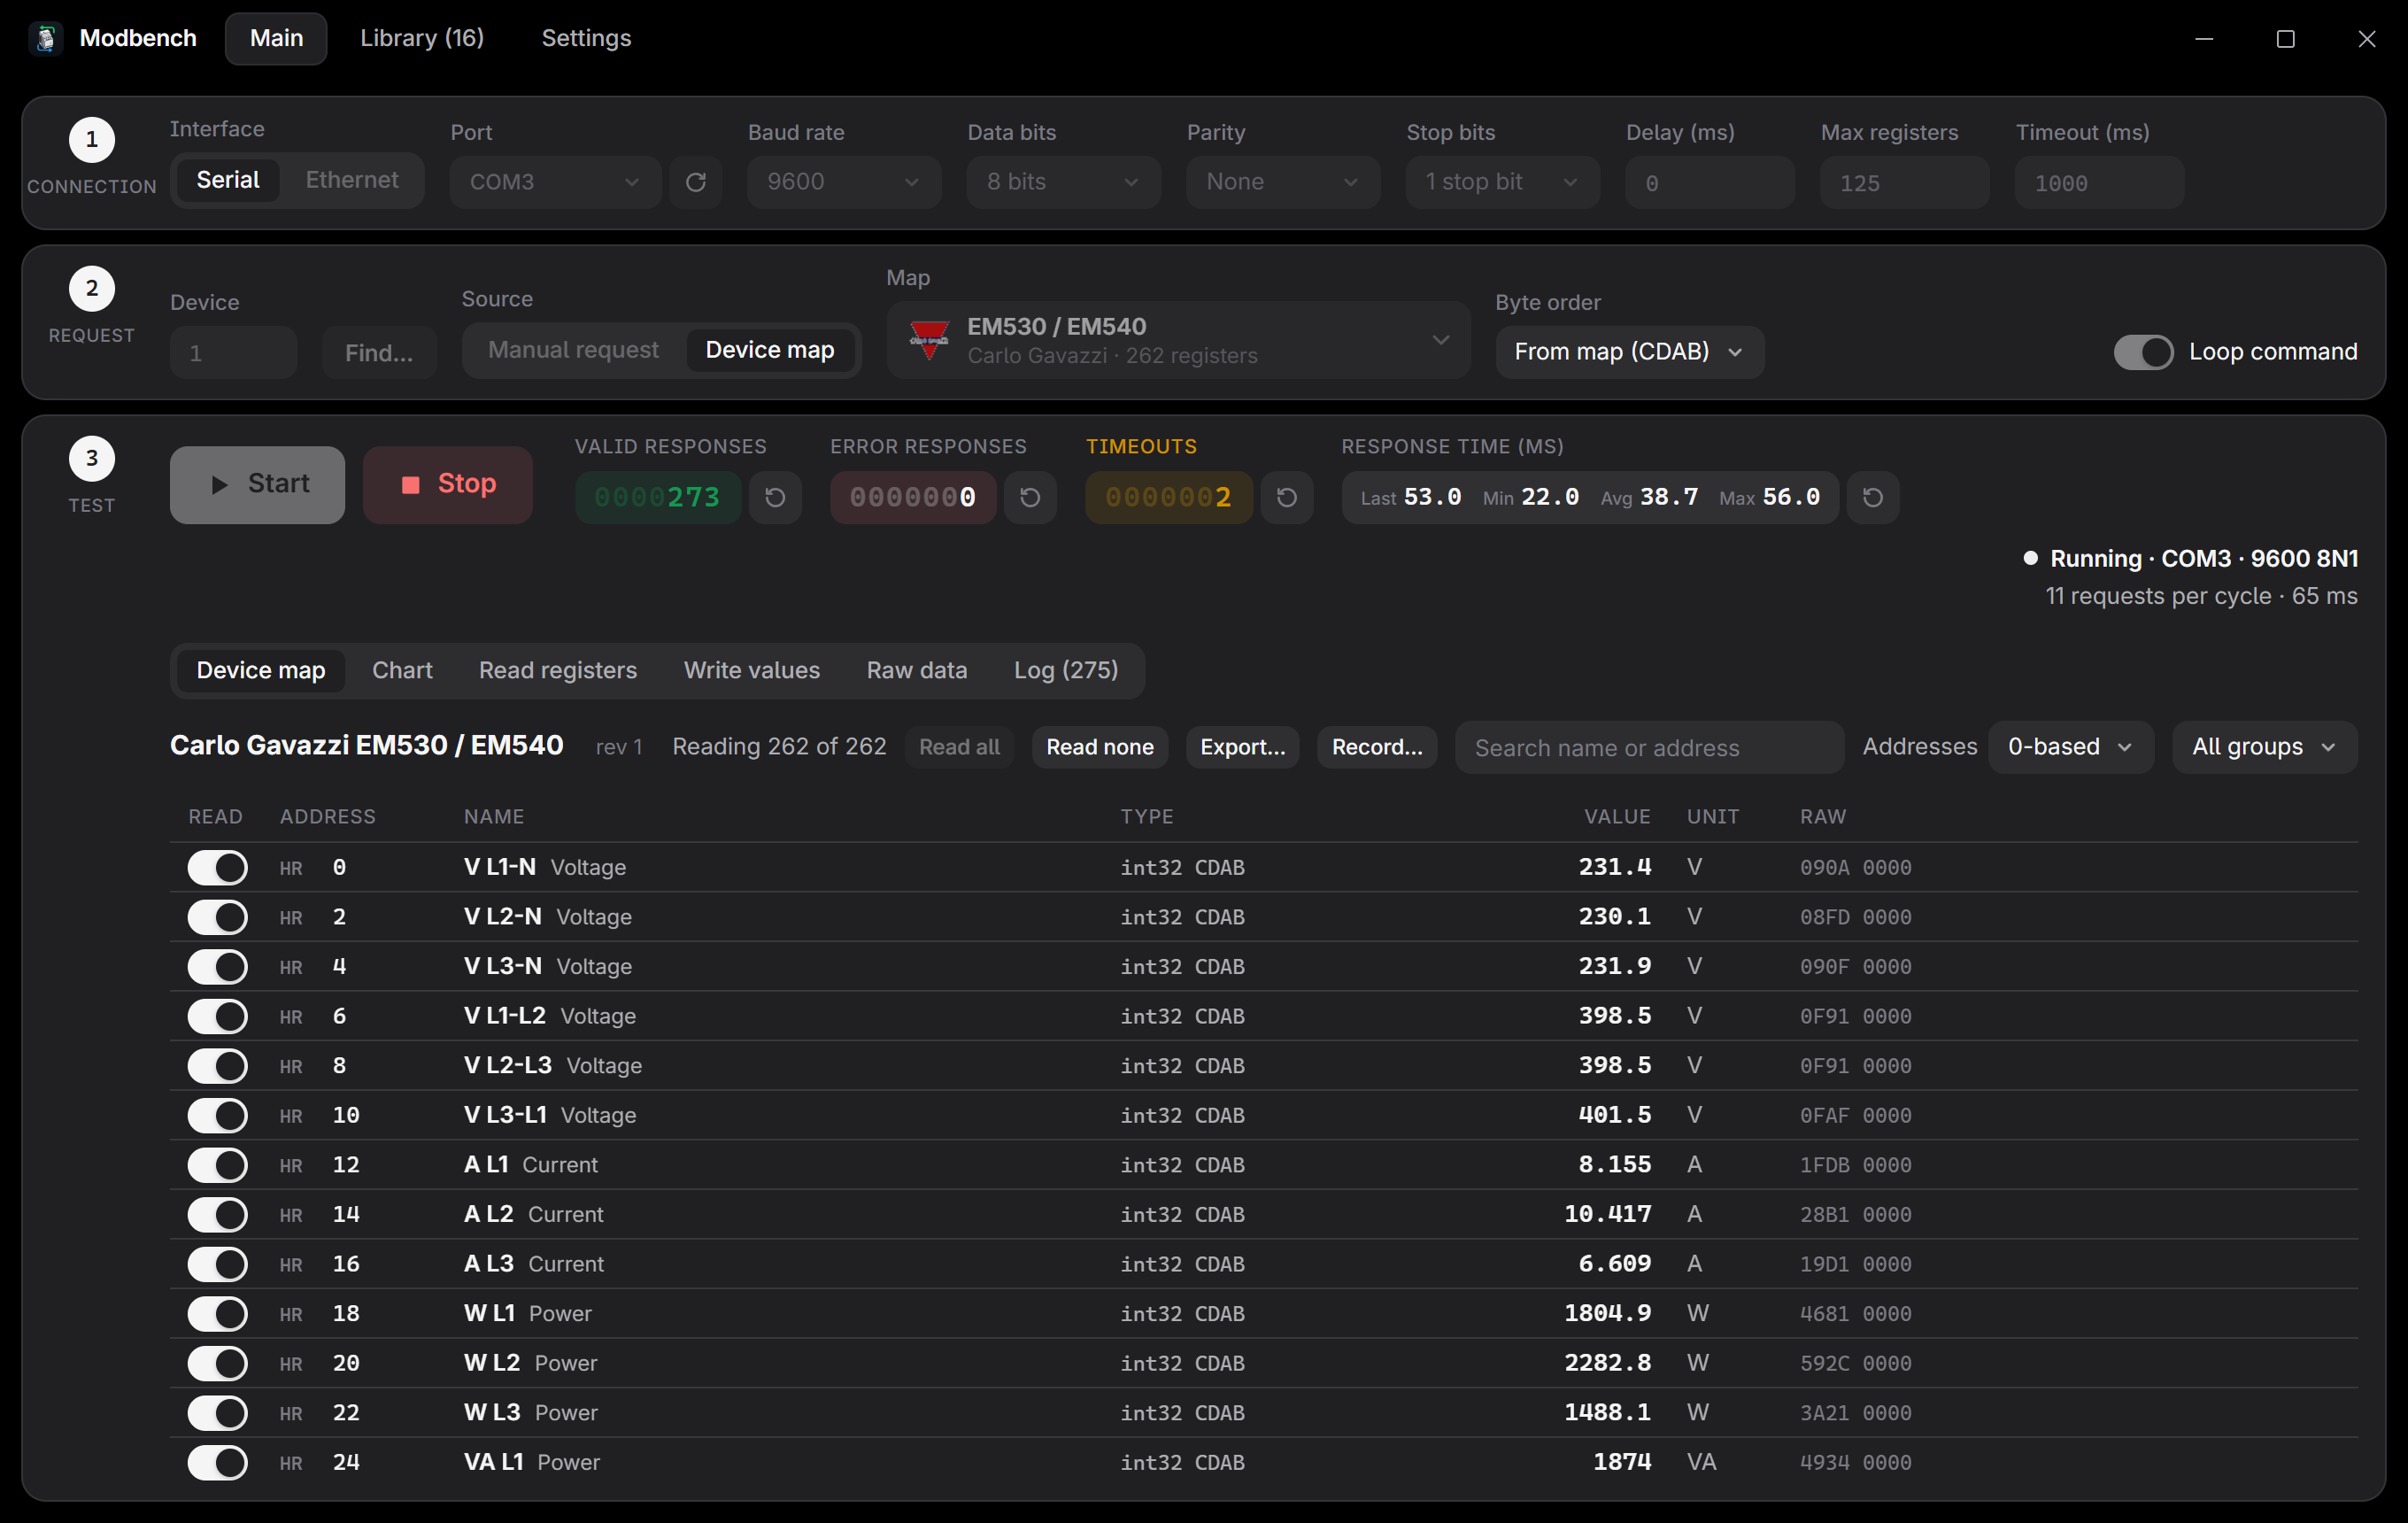Open the Parity dropdown

(1283, 182)
